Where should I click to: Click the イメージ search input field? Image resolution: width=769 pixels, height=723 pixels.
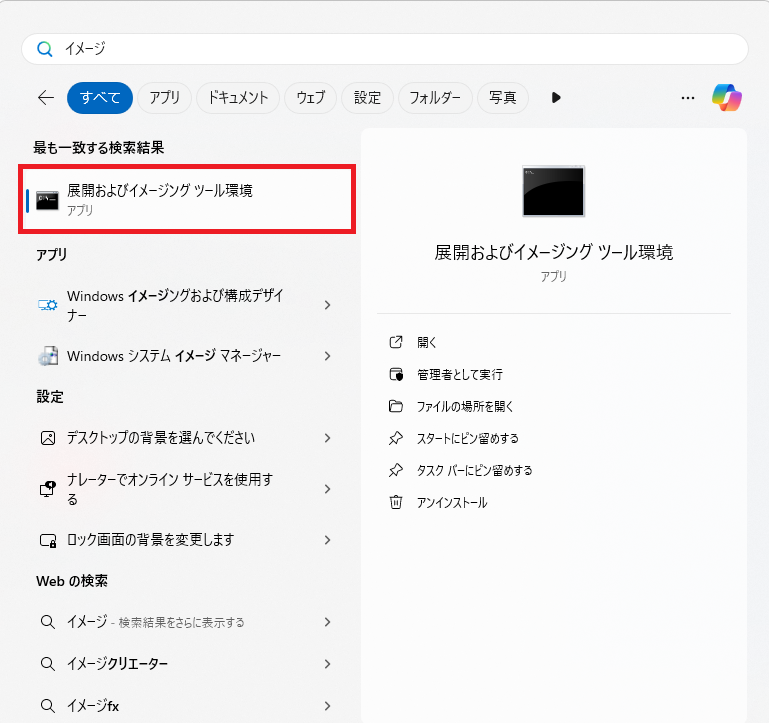[384, 49]
